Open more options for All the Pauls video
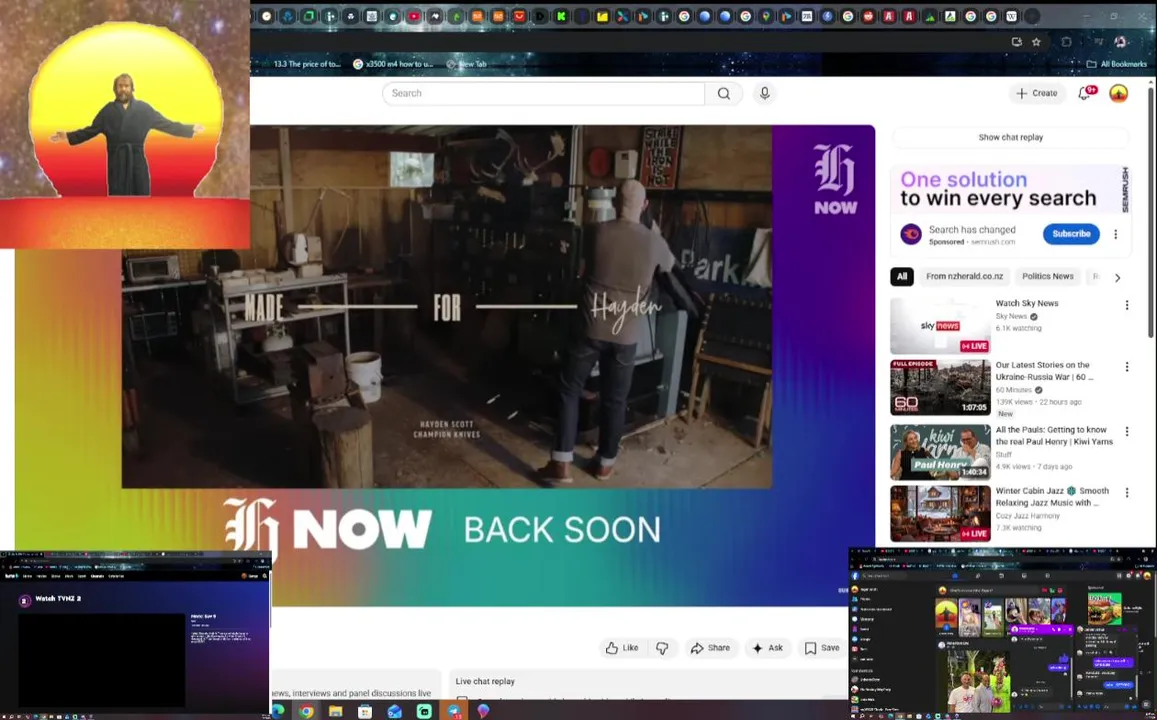Viewport: 1157px width, 720px height. pos(1127,431)
